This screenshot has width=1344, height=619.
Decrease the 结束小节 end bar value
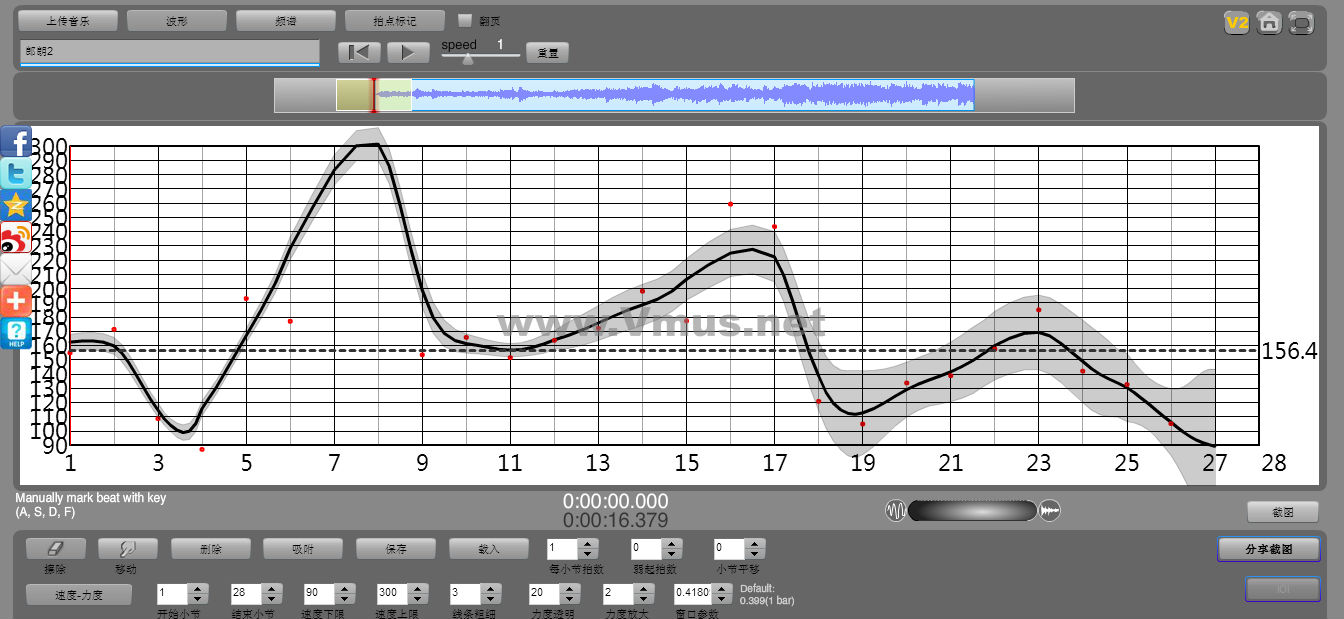pyautogui.click(x=269, y=598)
